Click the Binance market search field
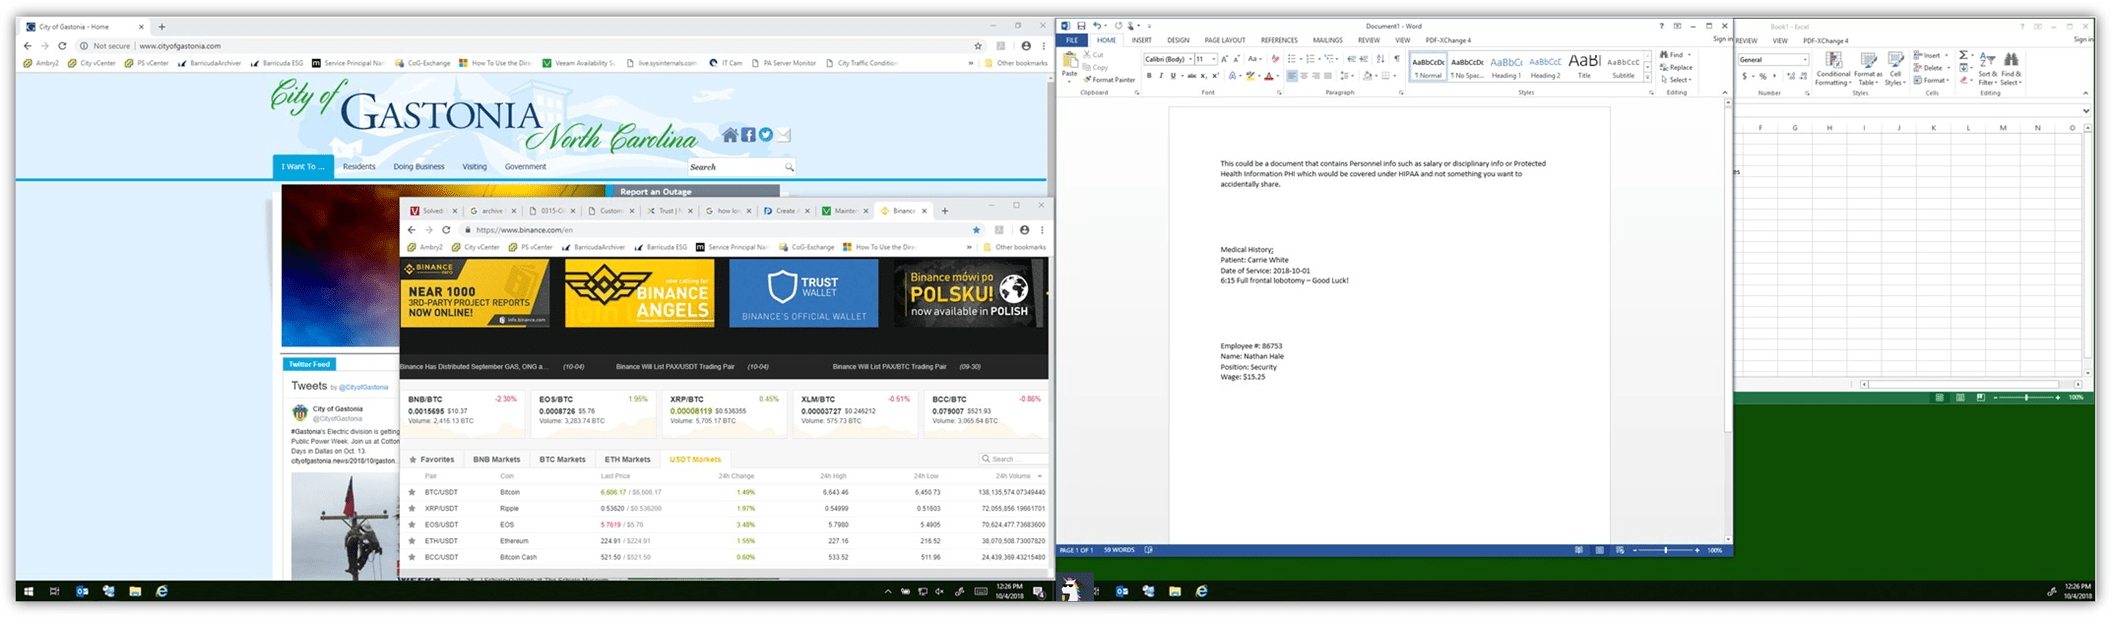This screenshot has width=2112, height=618. point(1013,459)
